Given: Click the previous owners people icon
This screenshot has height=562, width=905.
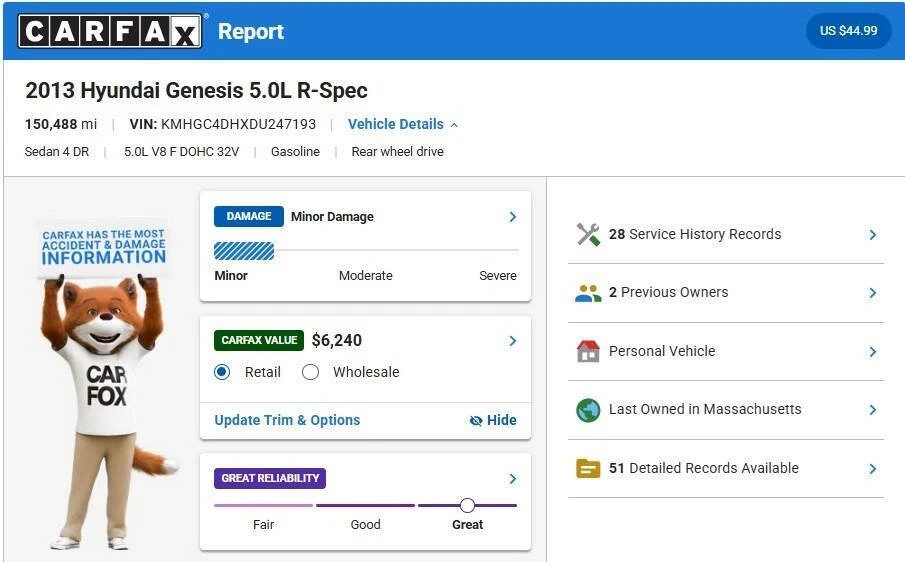Looking at the screenshot, I should pyautogui.click(x=588, y=293).
